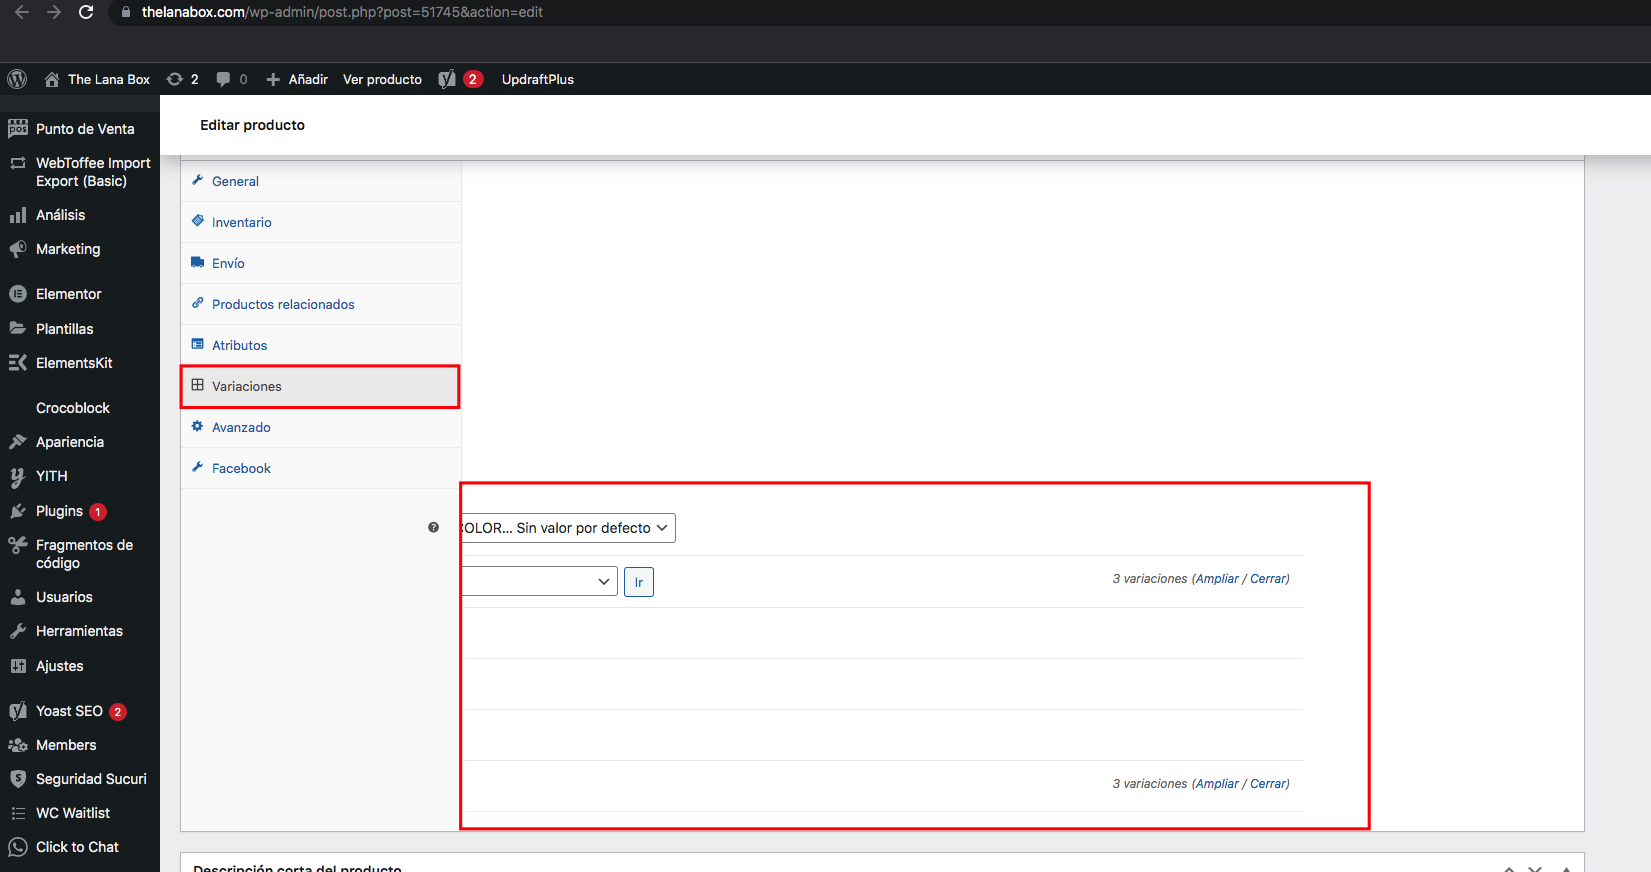The width and height of the screenshot is (1651, 872).
Task: Click the Ir button
Action: pos(639,582)
